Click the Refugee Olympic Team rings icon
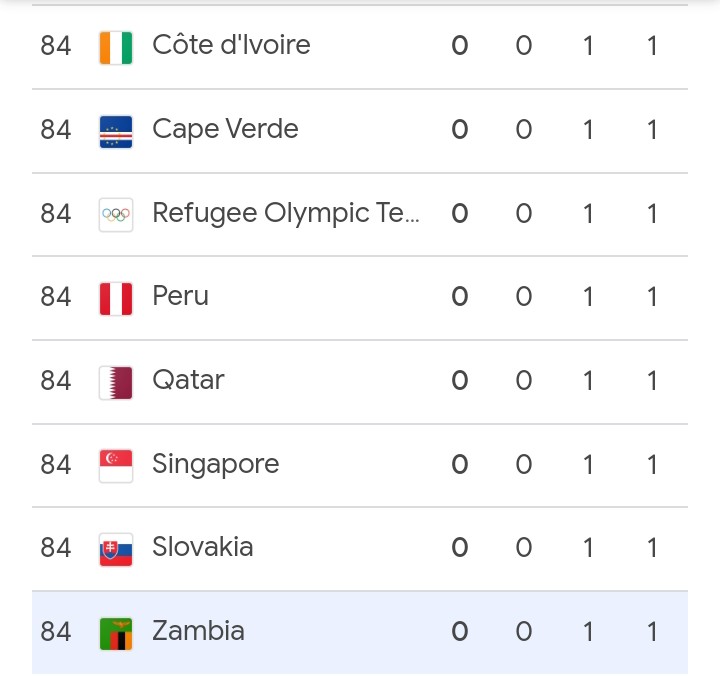 [x=116, y=214]
